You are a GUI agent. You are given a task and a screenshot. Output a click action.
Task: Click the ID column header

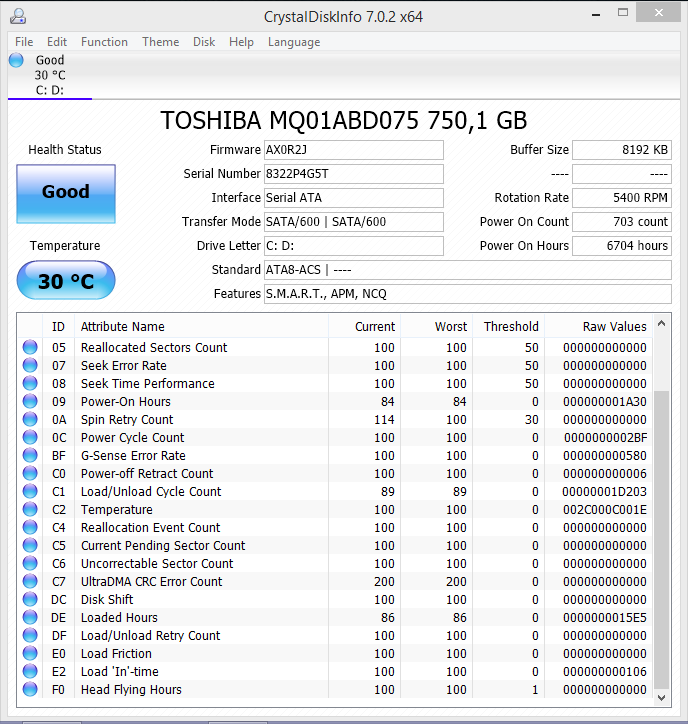click(x=58, y=326)
